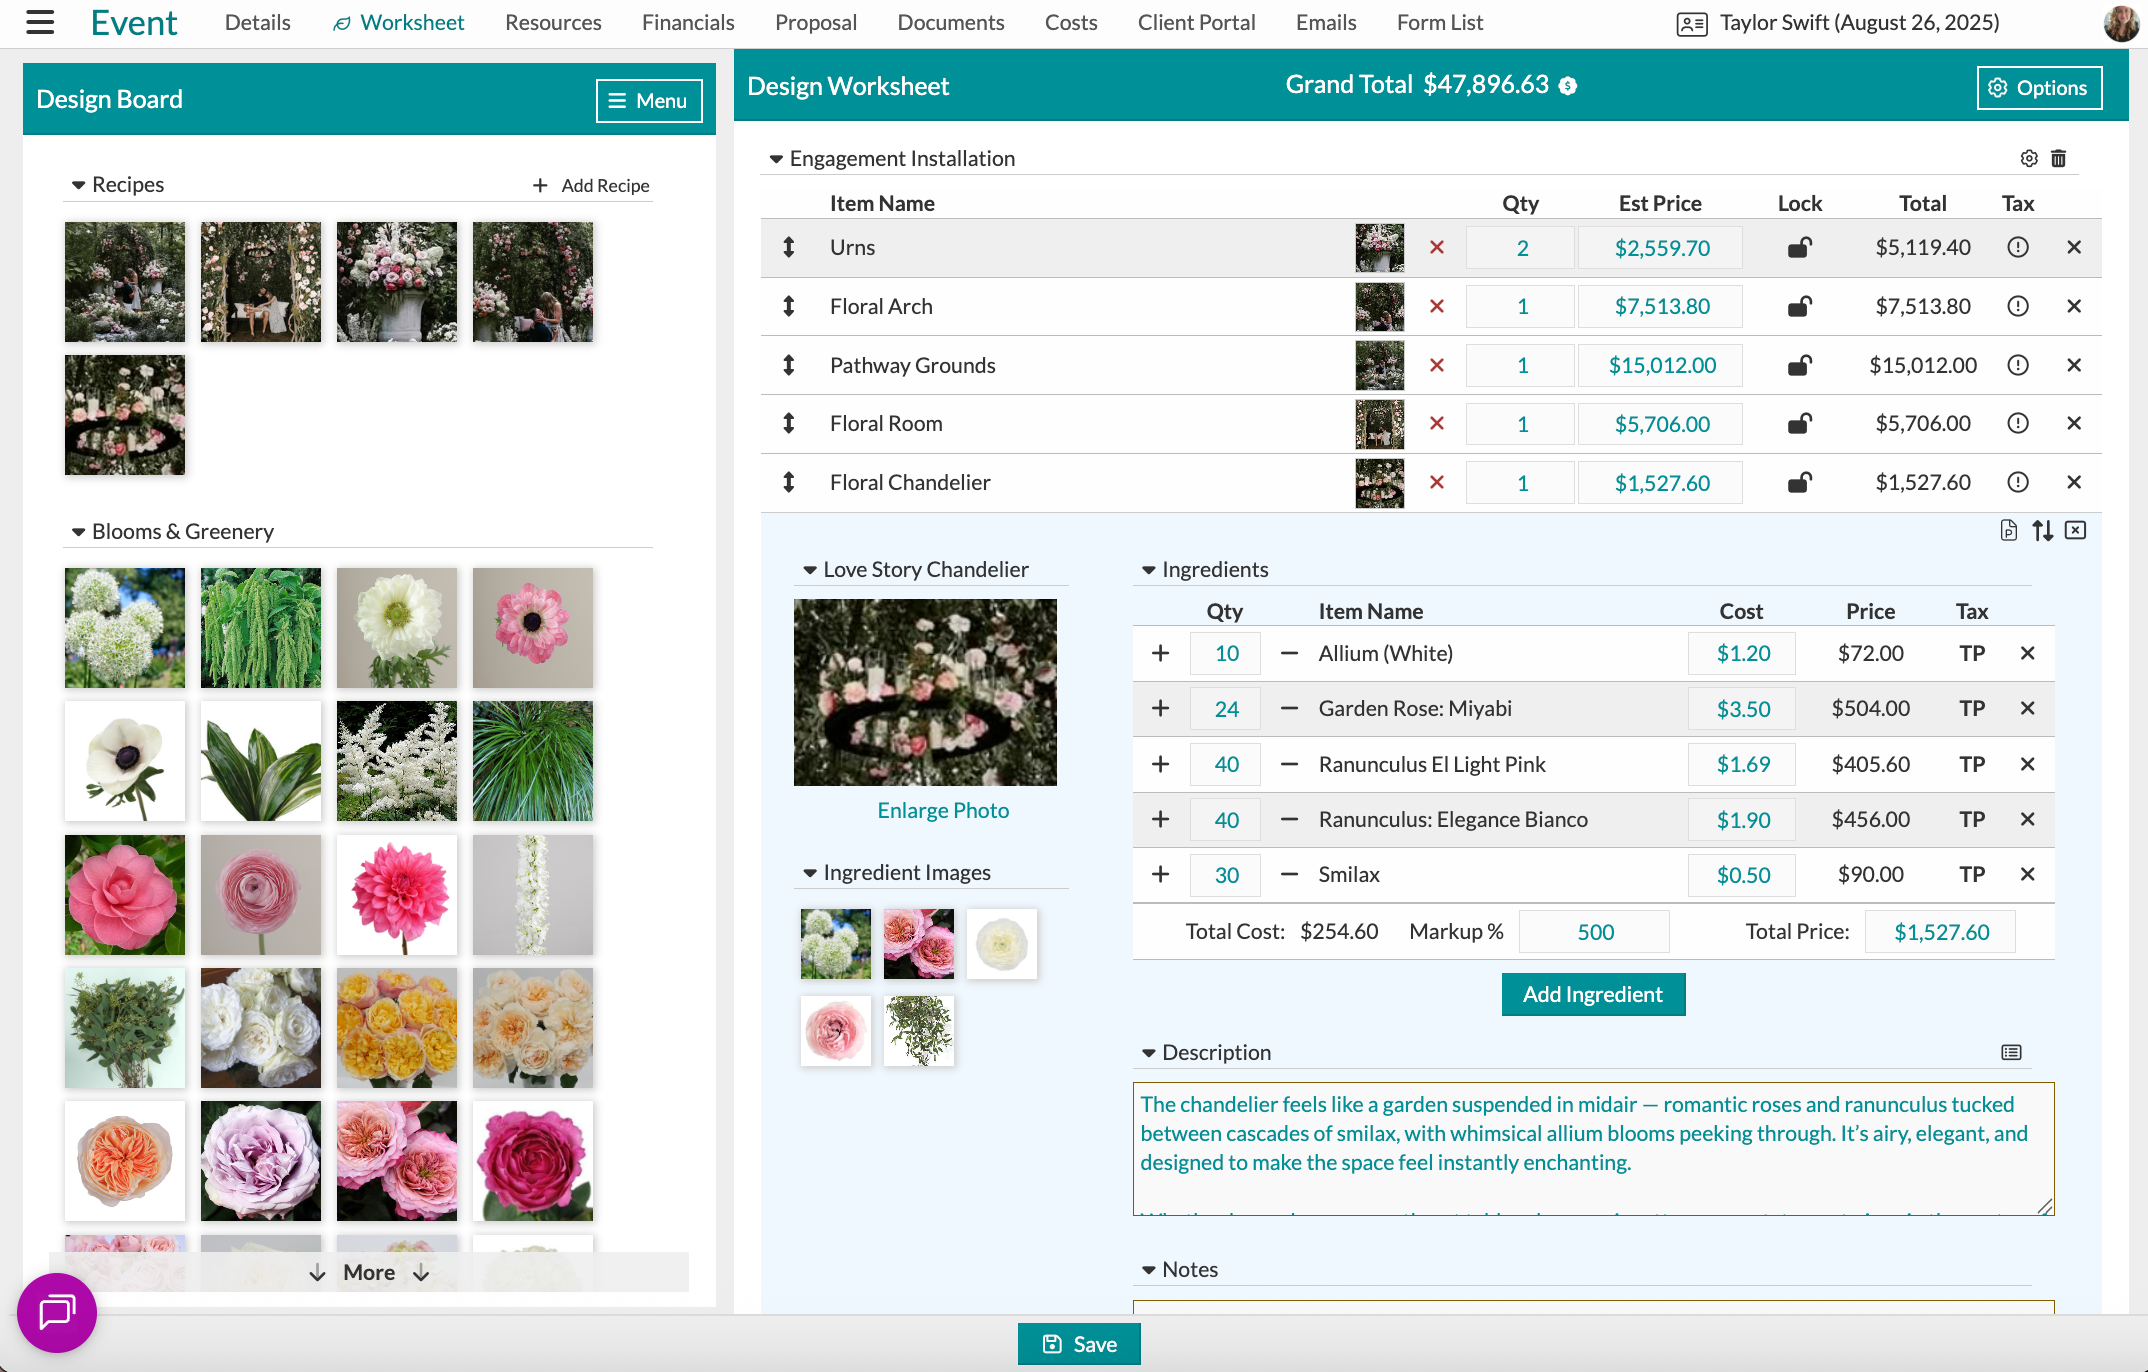Screen dimensions: 2148x1372
Task: Save the worksheet
Action: click(1079, 1344)
